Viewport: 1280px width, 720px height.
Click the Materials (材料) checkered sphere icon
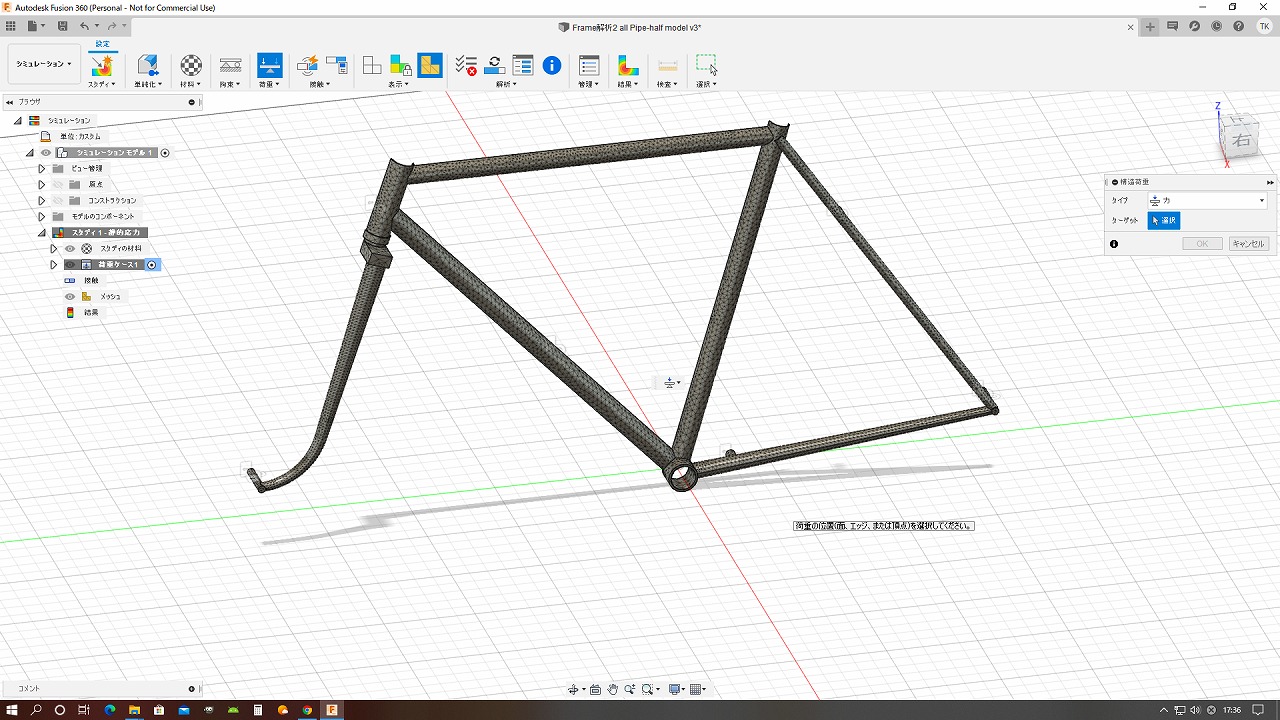pos(190,66)
